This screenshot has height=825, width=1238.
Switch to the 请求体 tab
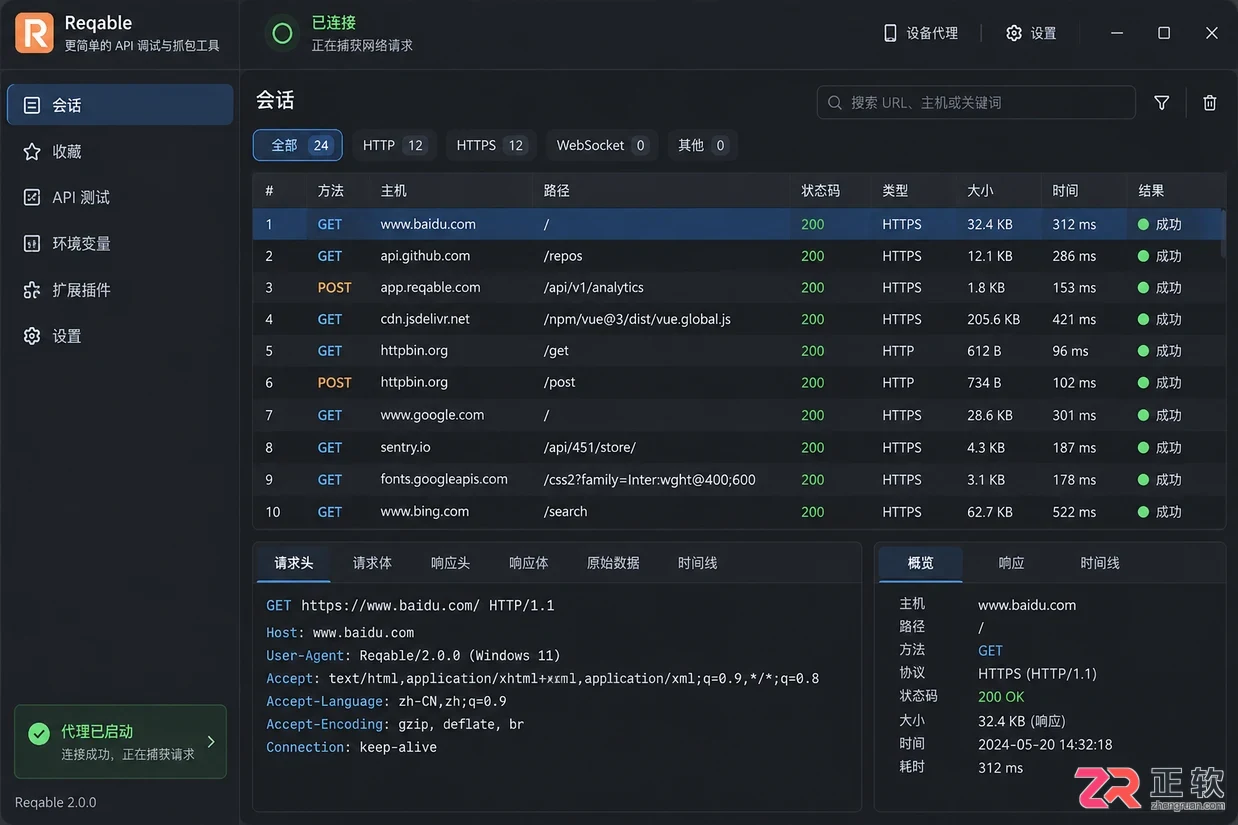tap(372, 563)
